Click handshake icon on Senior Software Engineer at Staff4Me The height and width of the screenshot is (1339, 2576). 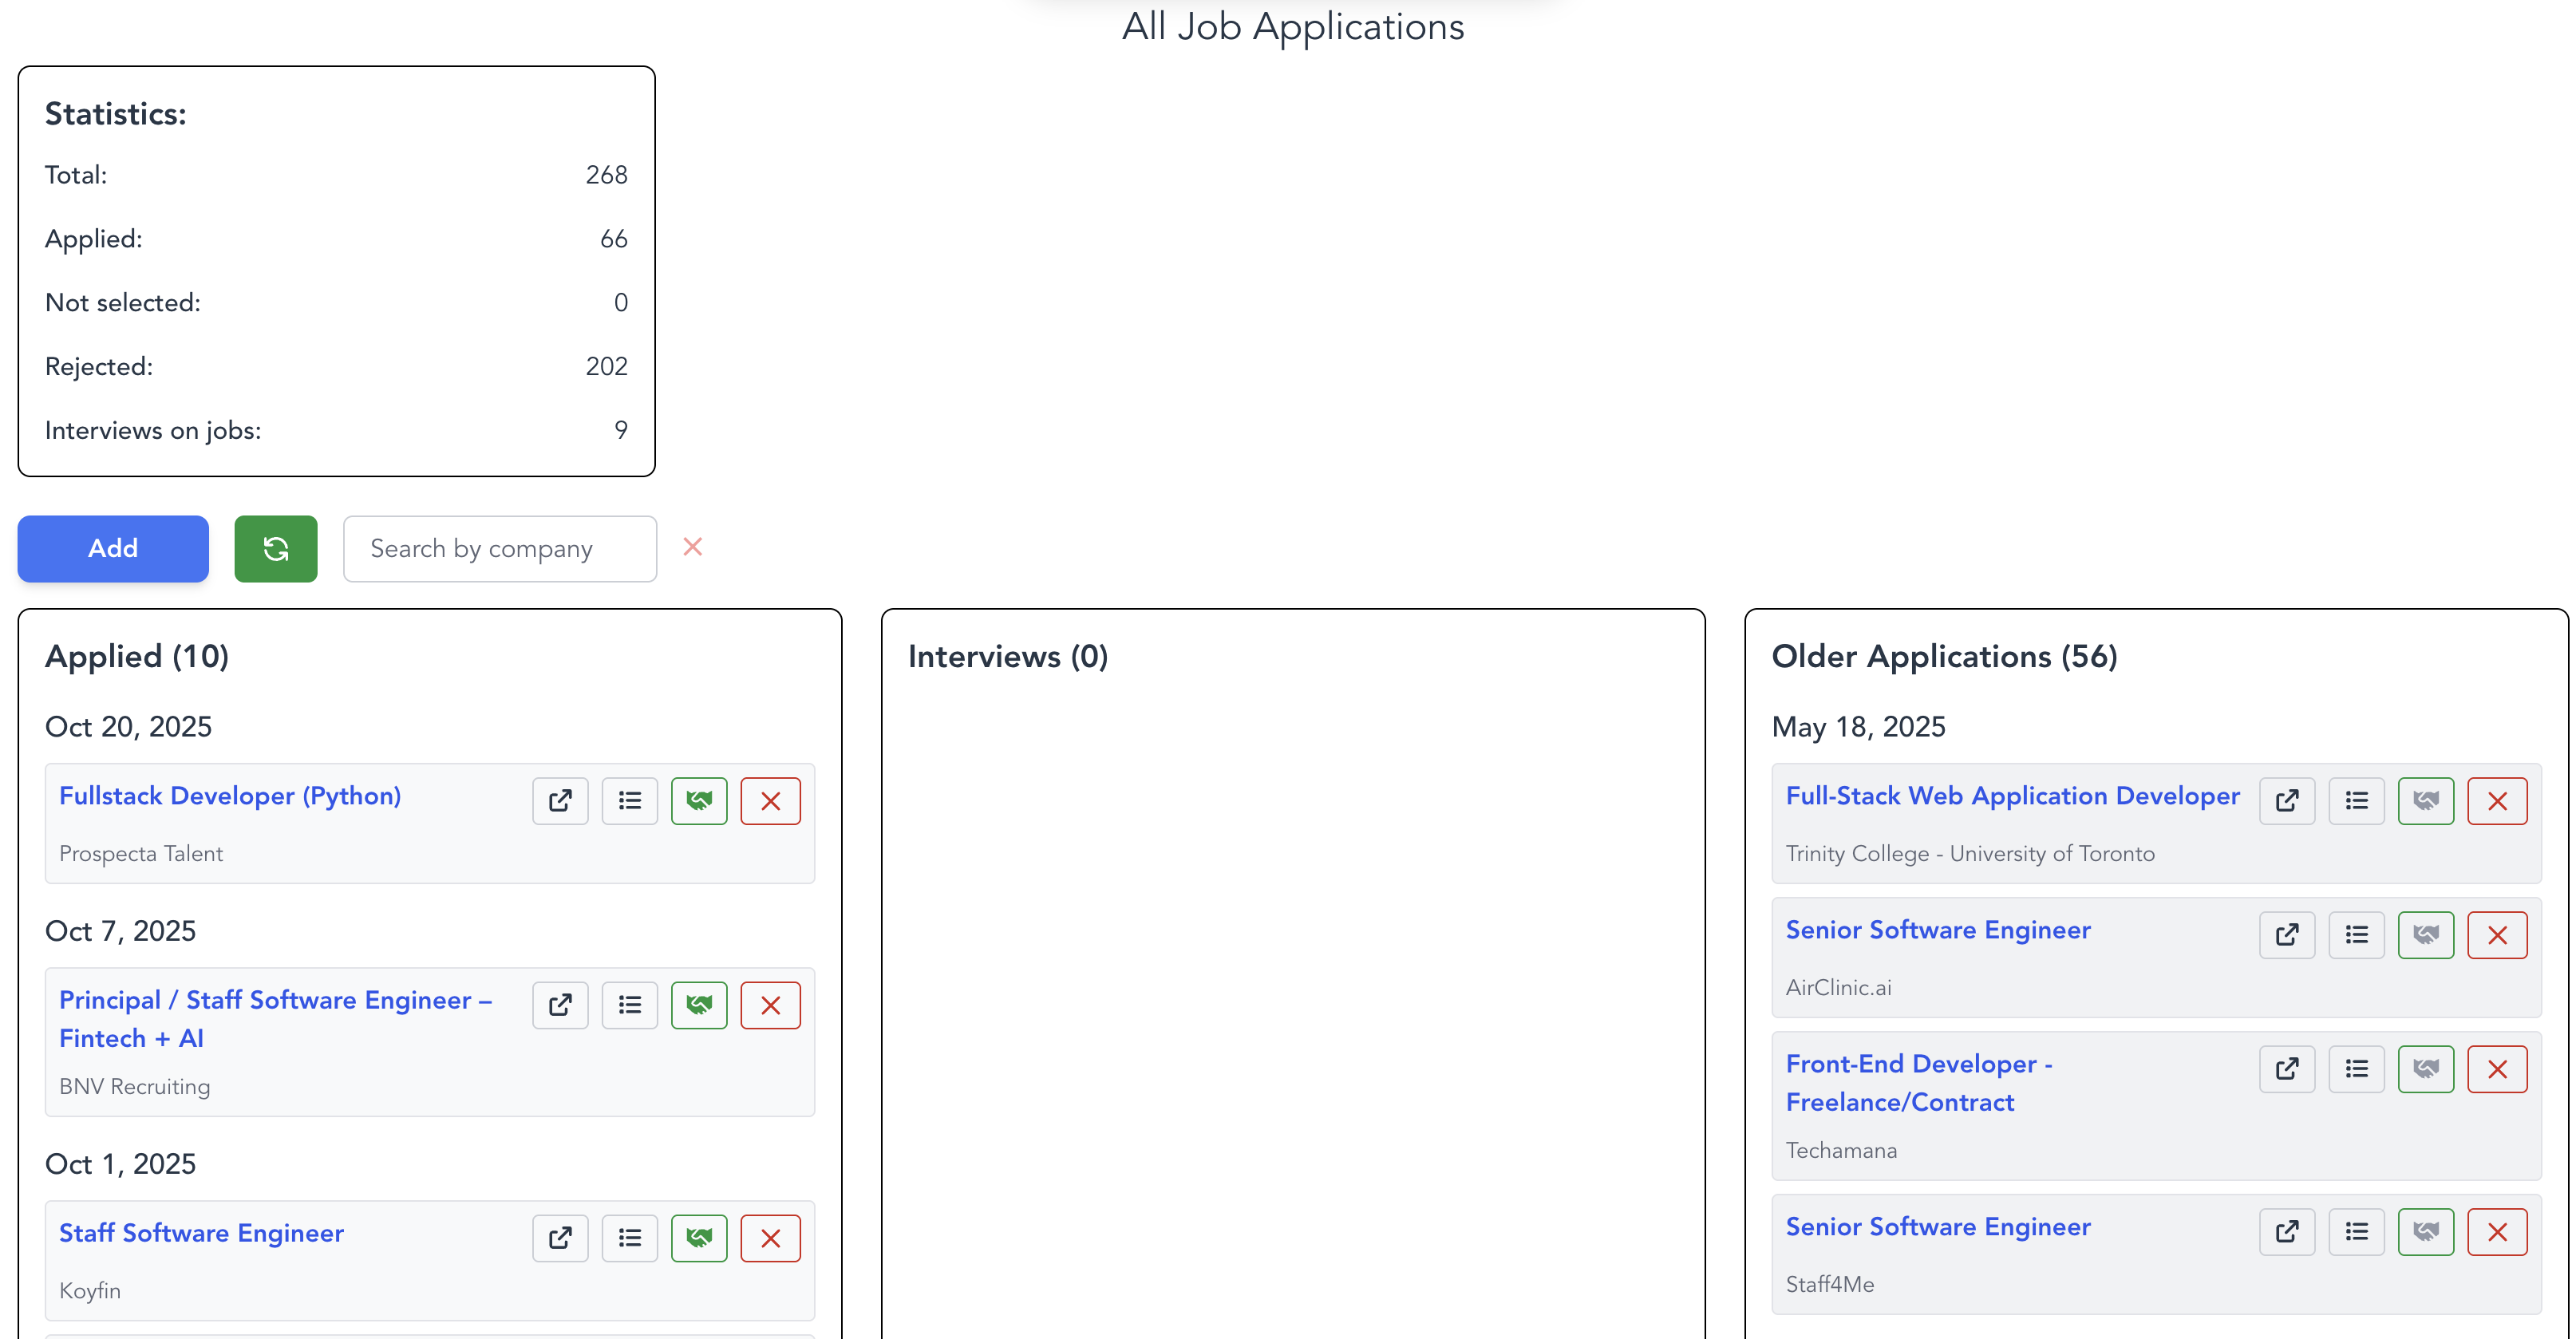(2426, 1231)
